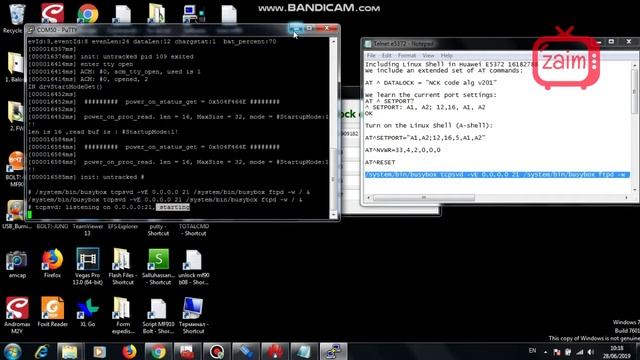This screenshot has height=360, width=640.
Task: Open the unlock mf90 shortcut file
Action: pos(193,266)
